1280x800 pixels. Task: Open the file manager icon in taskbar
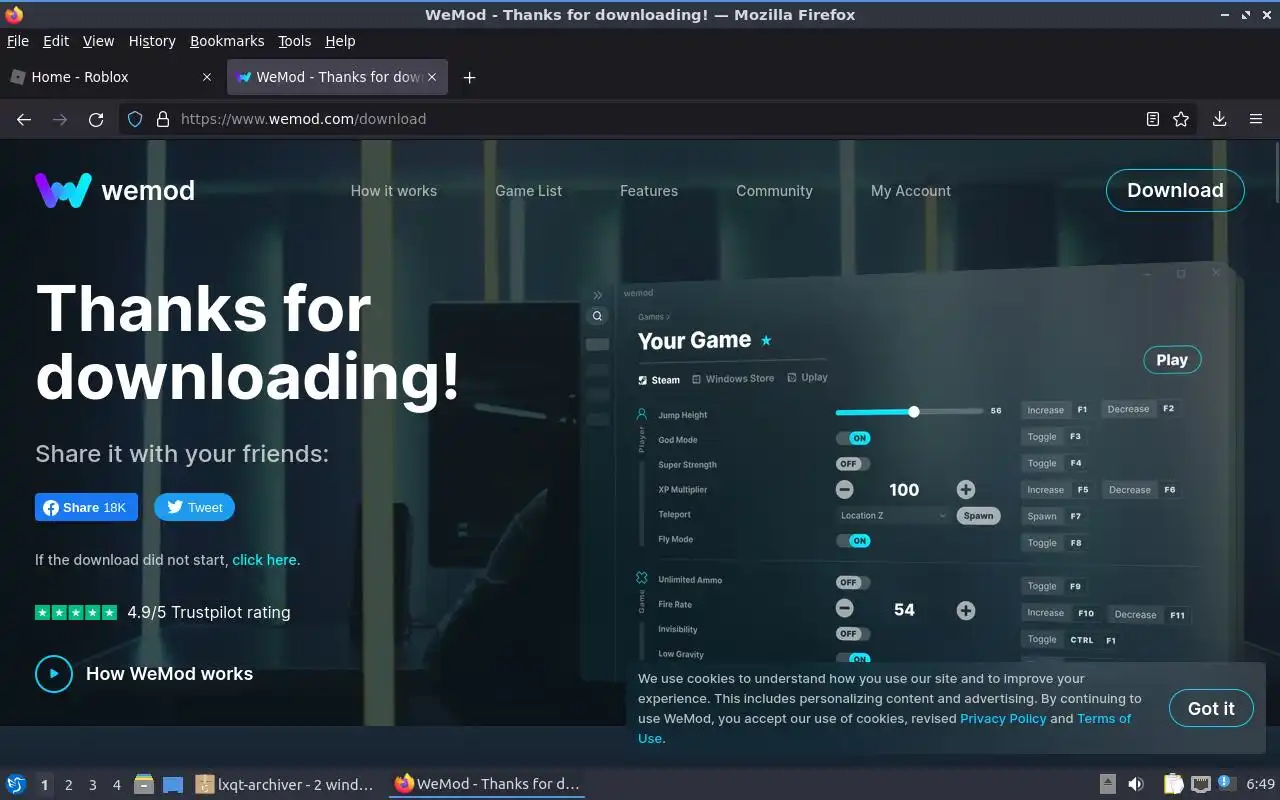pyautogui.click(x=144, y=785)
